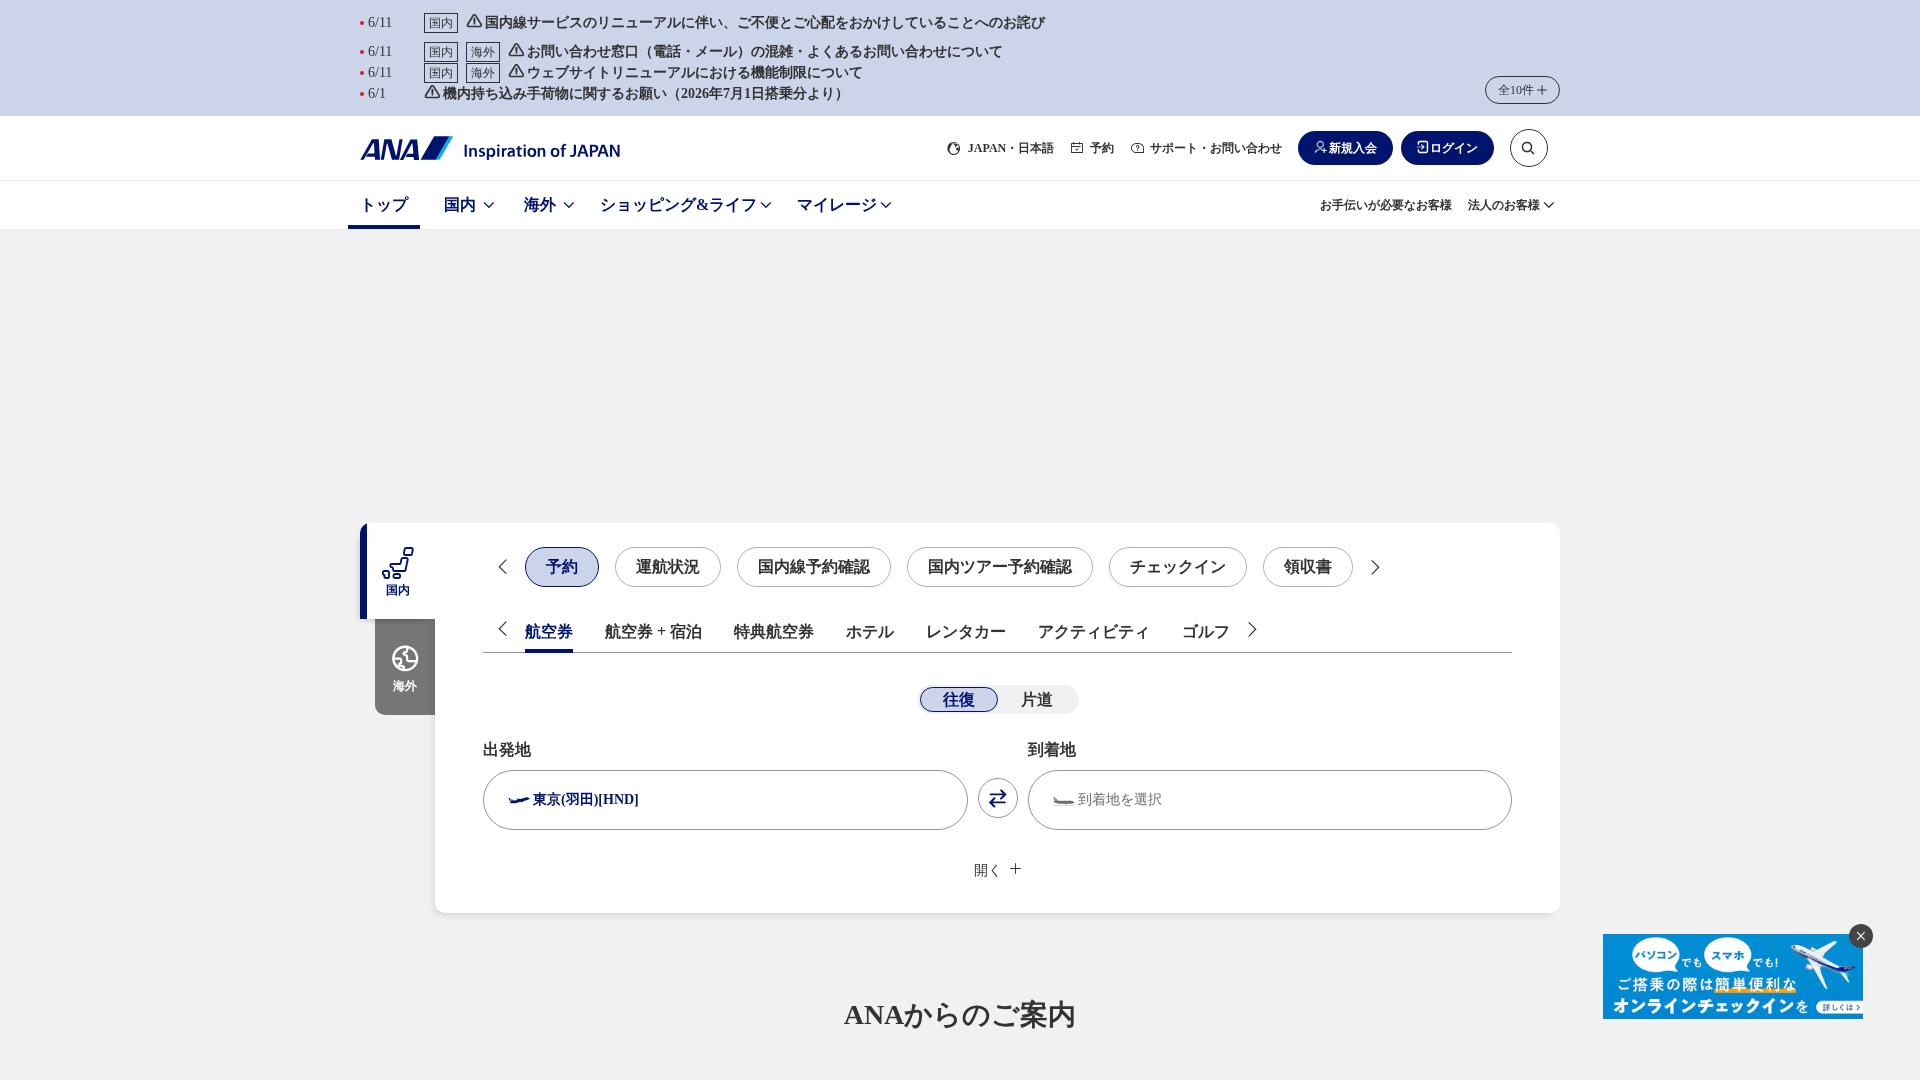Viewport: 1920px width, 1080px height.
Task: Click departure field 東京(羽田)[HND]
Action: coord(725,800)
